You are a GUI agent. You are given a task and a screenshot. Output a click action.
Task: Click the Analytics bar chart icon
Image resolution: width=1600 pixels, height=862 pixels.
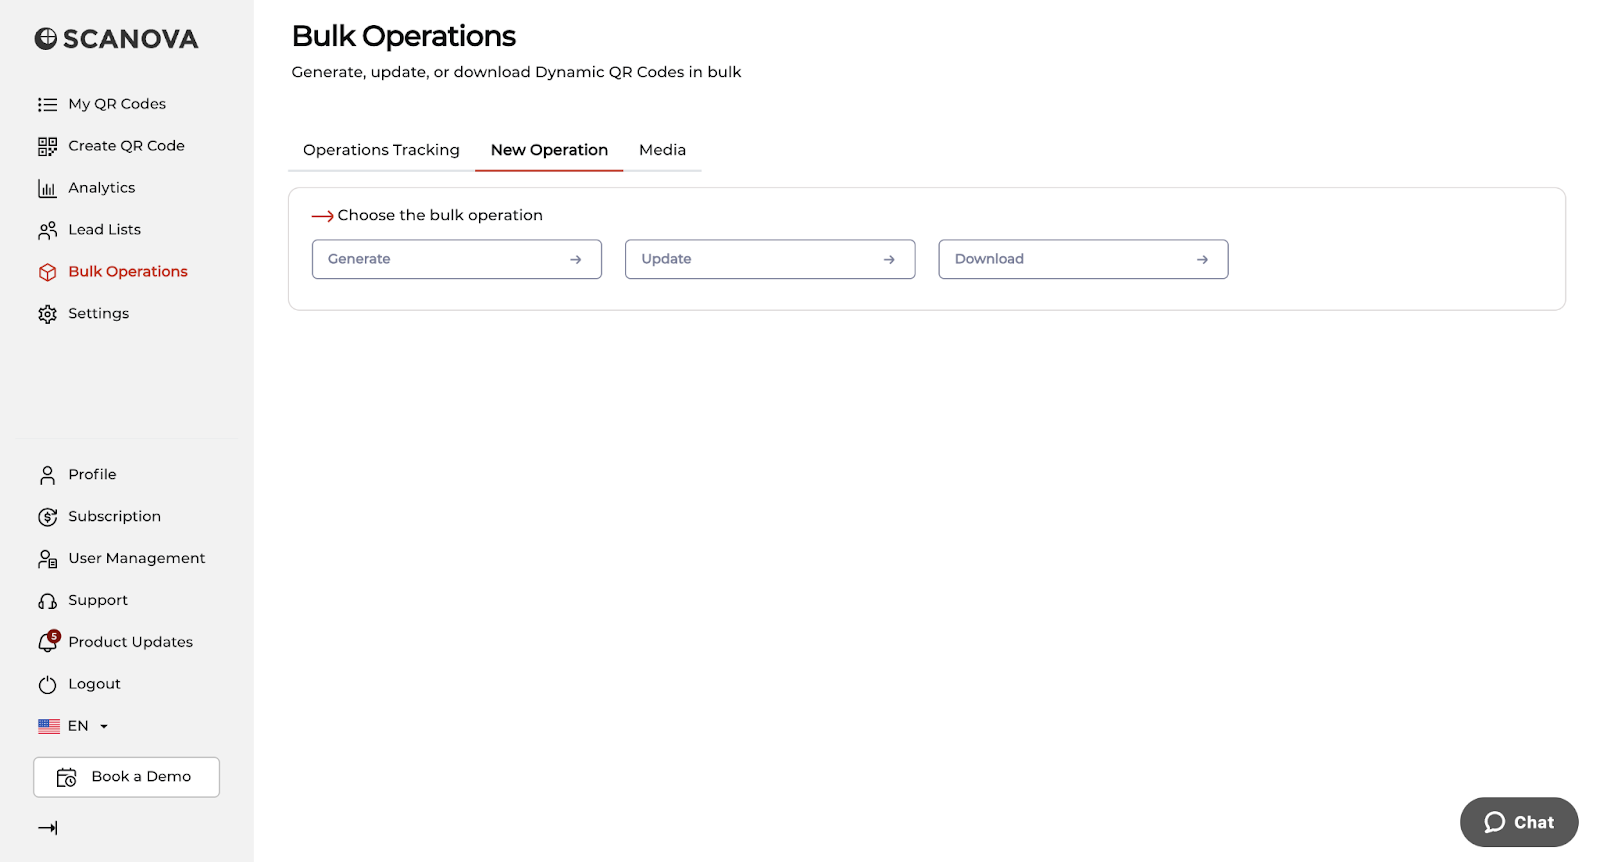click(47, 188)
